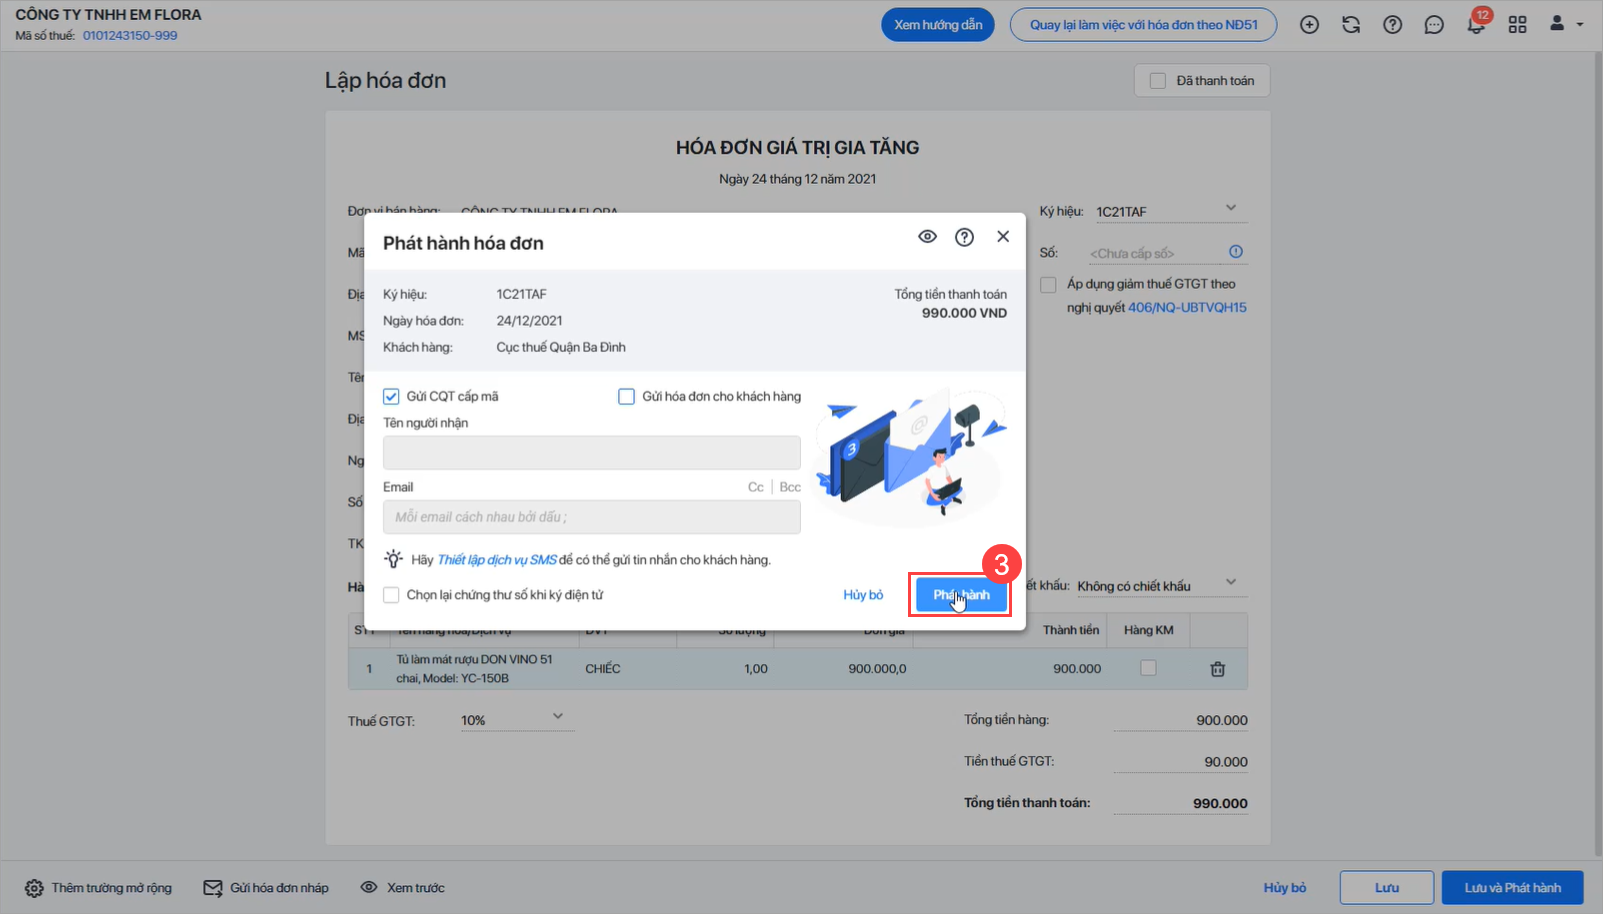Screen dimensions: 1603x914
Task: Open the user account menu icon
Action: tap(1565, 24)
